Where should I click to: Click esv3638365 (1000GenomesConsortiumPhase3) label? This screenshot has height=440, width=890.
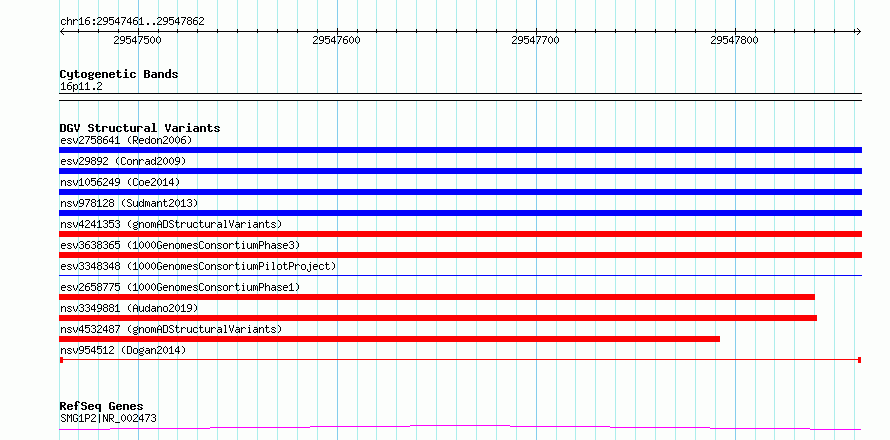(180, 245)
